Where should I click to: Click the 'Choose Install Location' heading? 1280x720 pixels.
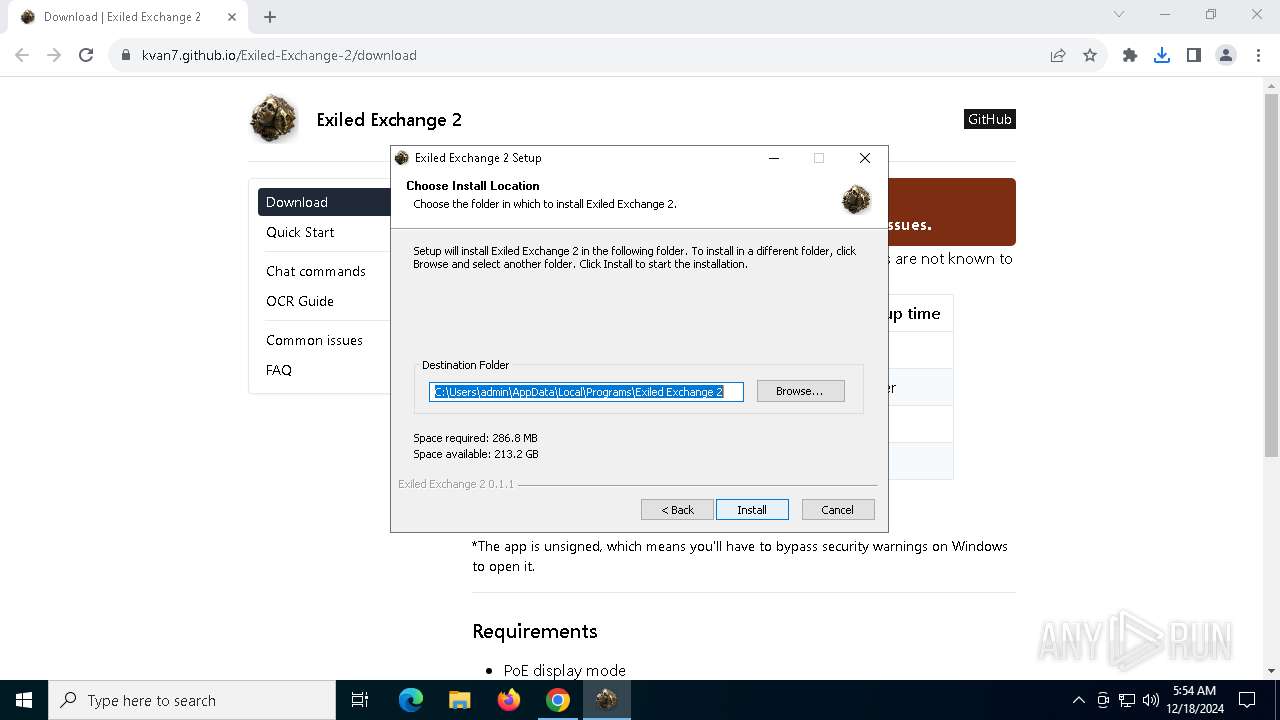(x=473, y=186)
